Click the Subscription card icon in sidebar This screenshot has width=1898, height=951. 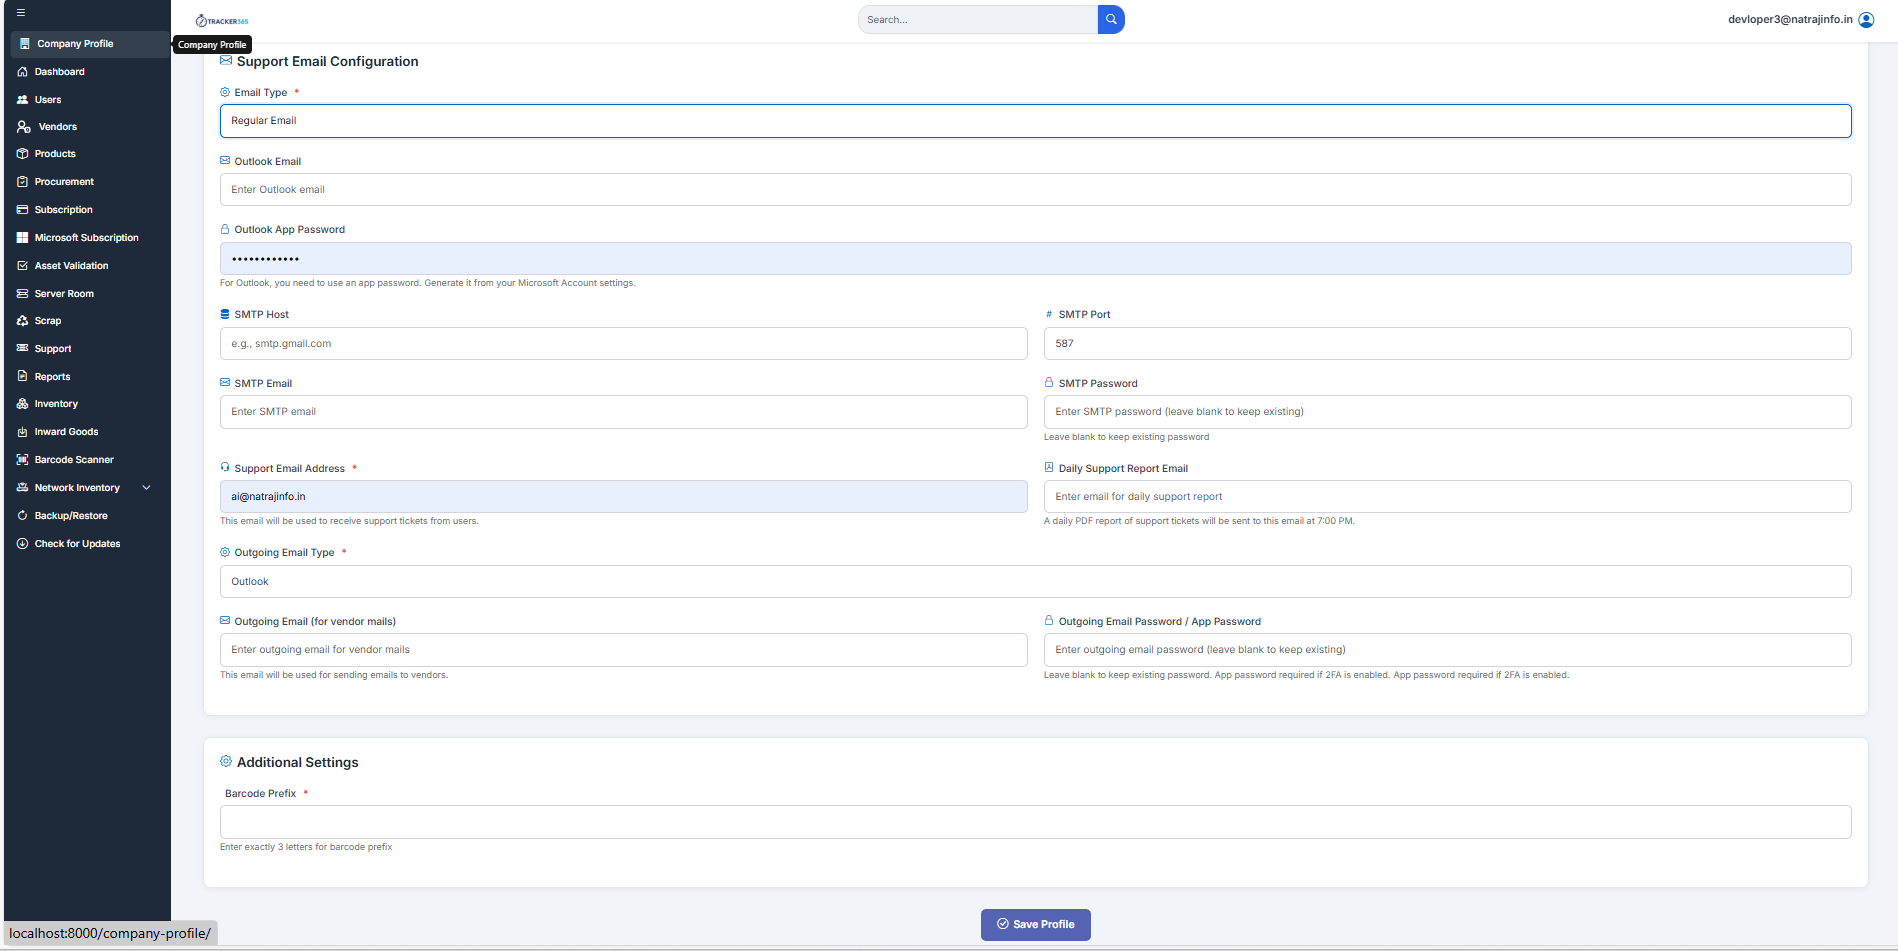pos(22,210)
